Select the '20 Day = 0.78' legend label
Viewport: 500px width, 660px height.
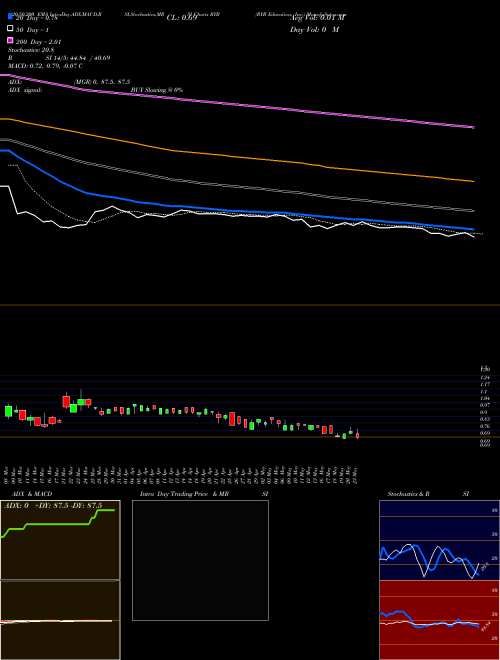(36, 18)
